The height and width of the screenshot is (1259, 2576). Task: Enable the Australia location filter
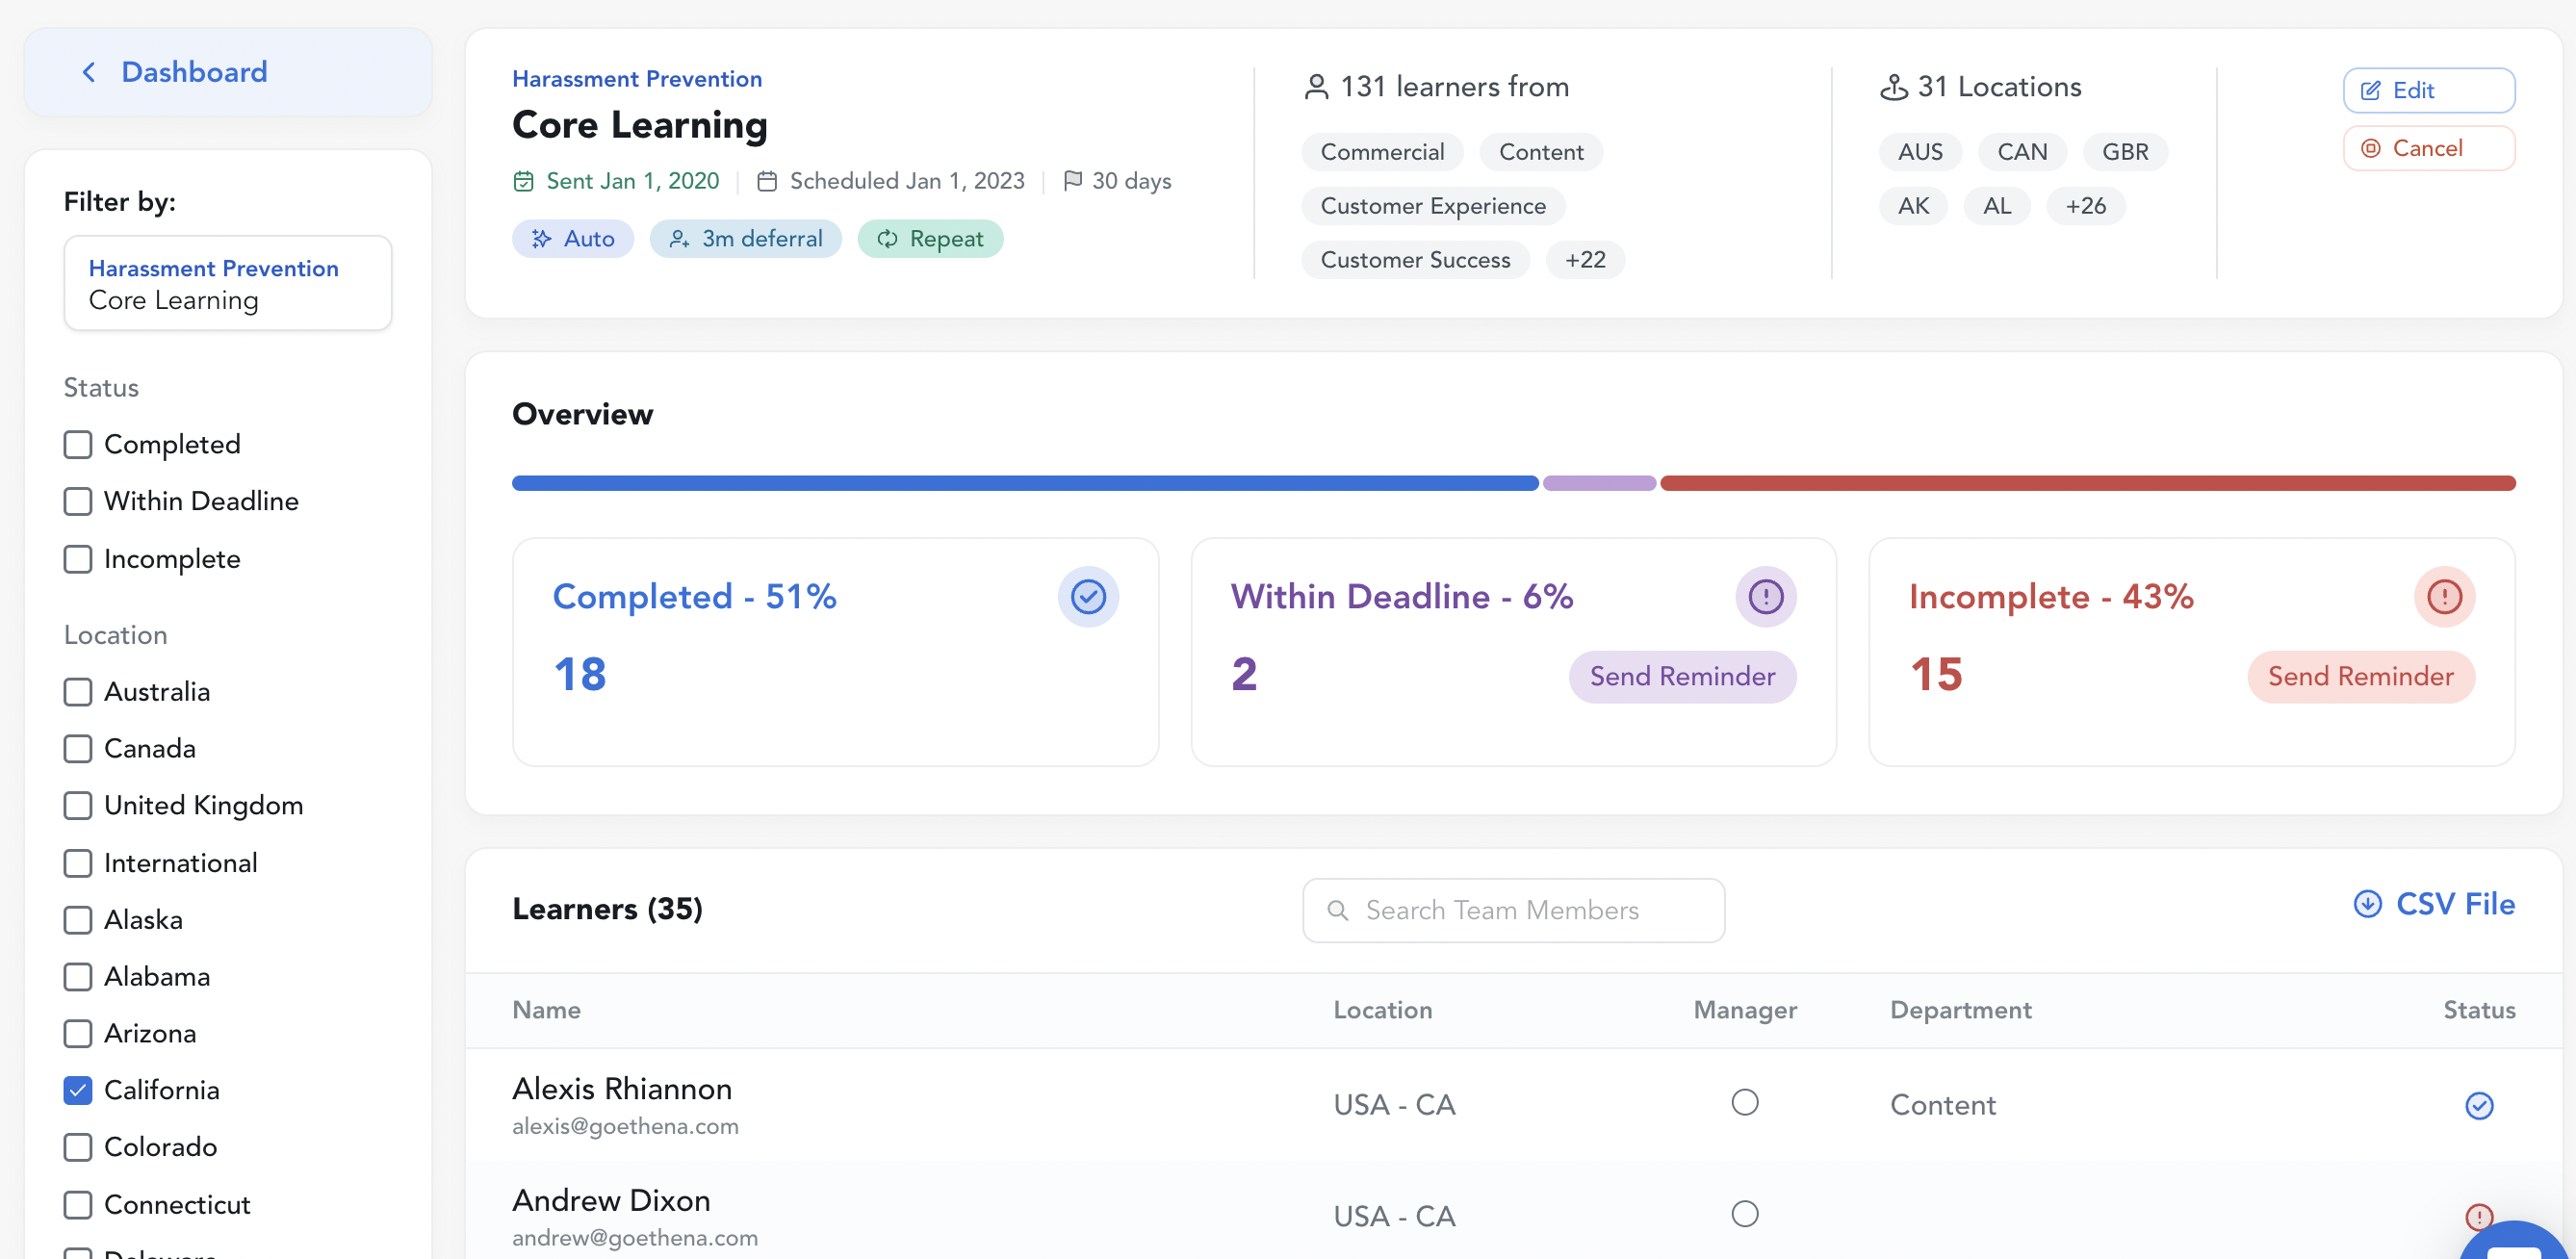[78, 692]
